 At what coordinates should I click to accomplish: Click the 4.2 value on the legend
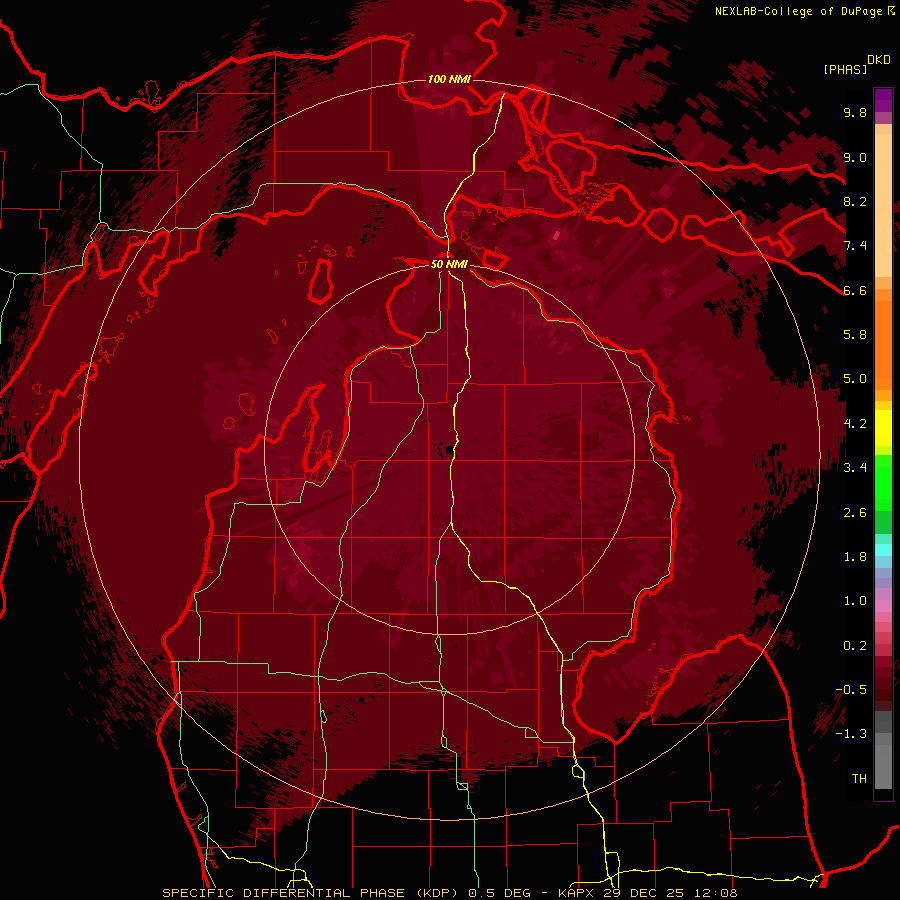tap(855, 424)
